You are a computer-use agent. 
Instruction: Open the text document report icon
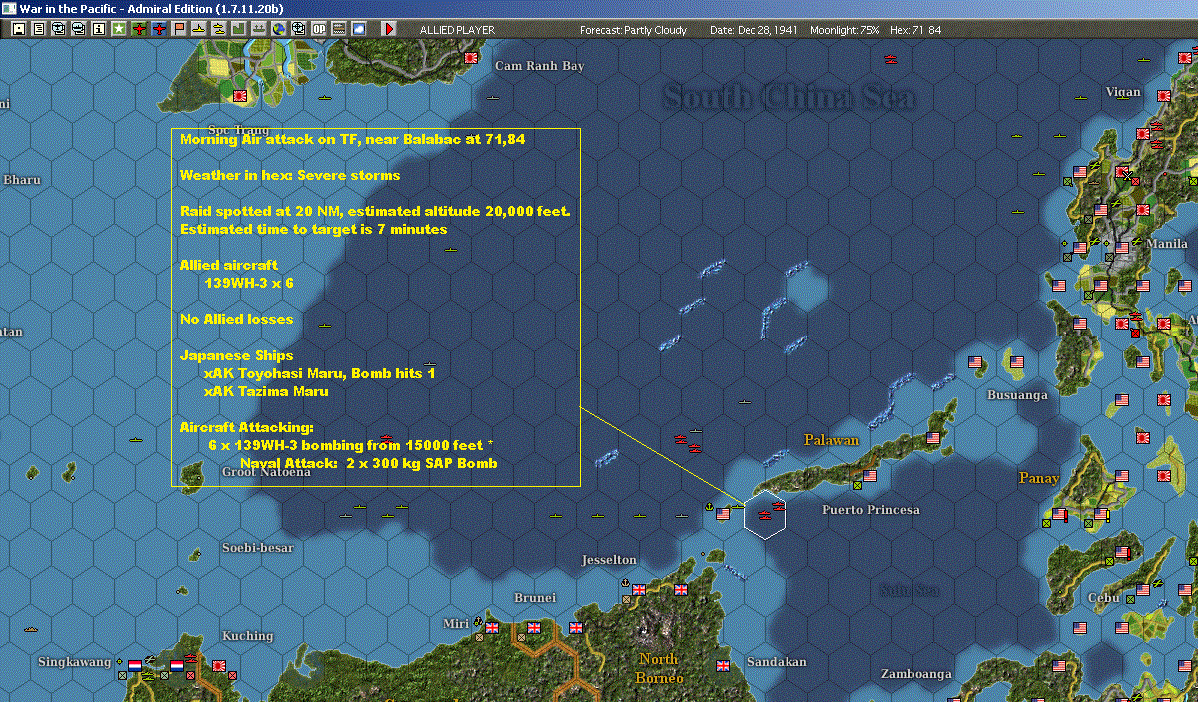(x=39, y=29)
